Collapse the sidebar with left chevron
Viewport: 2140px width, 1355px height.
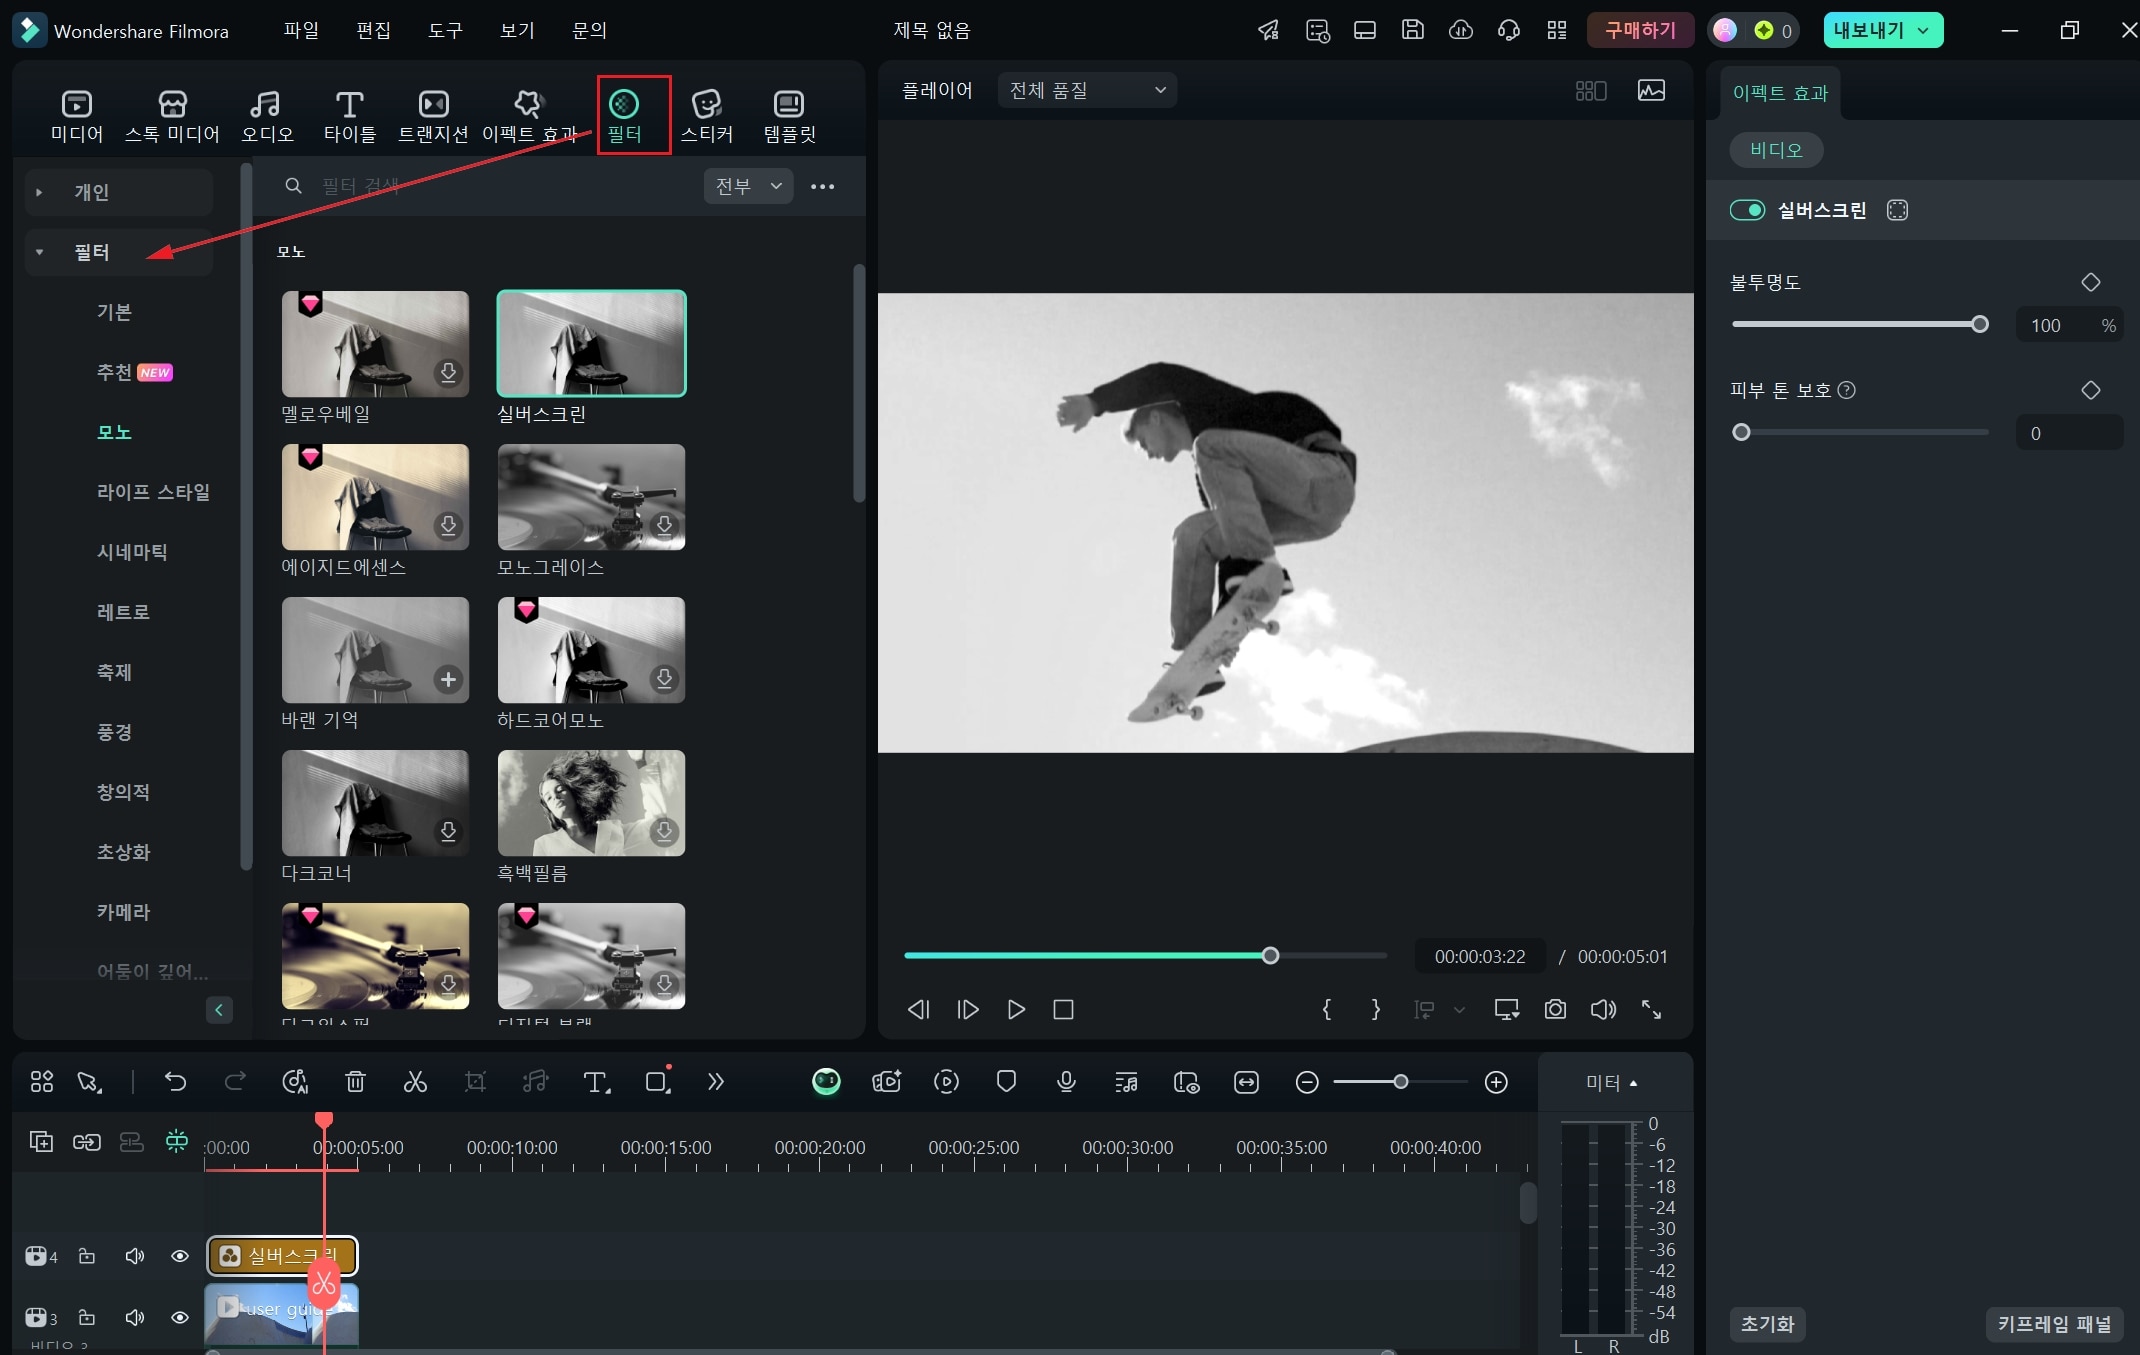click(219, 1010)
